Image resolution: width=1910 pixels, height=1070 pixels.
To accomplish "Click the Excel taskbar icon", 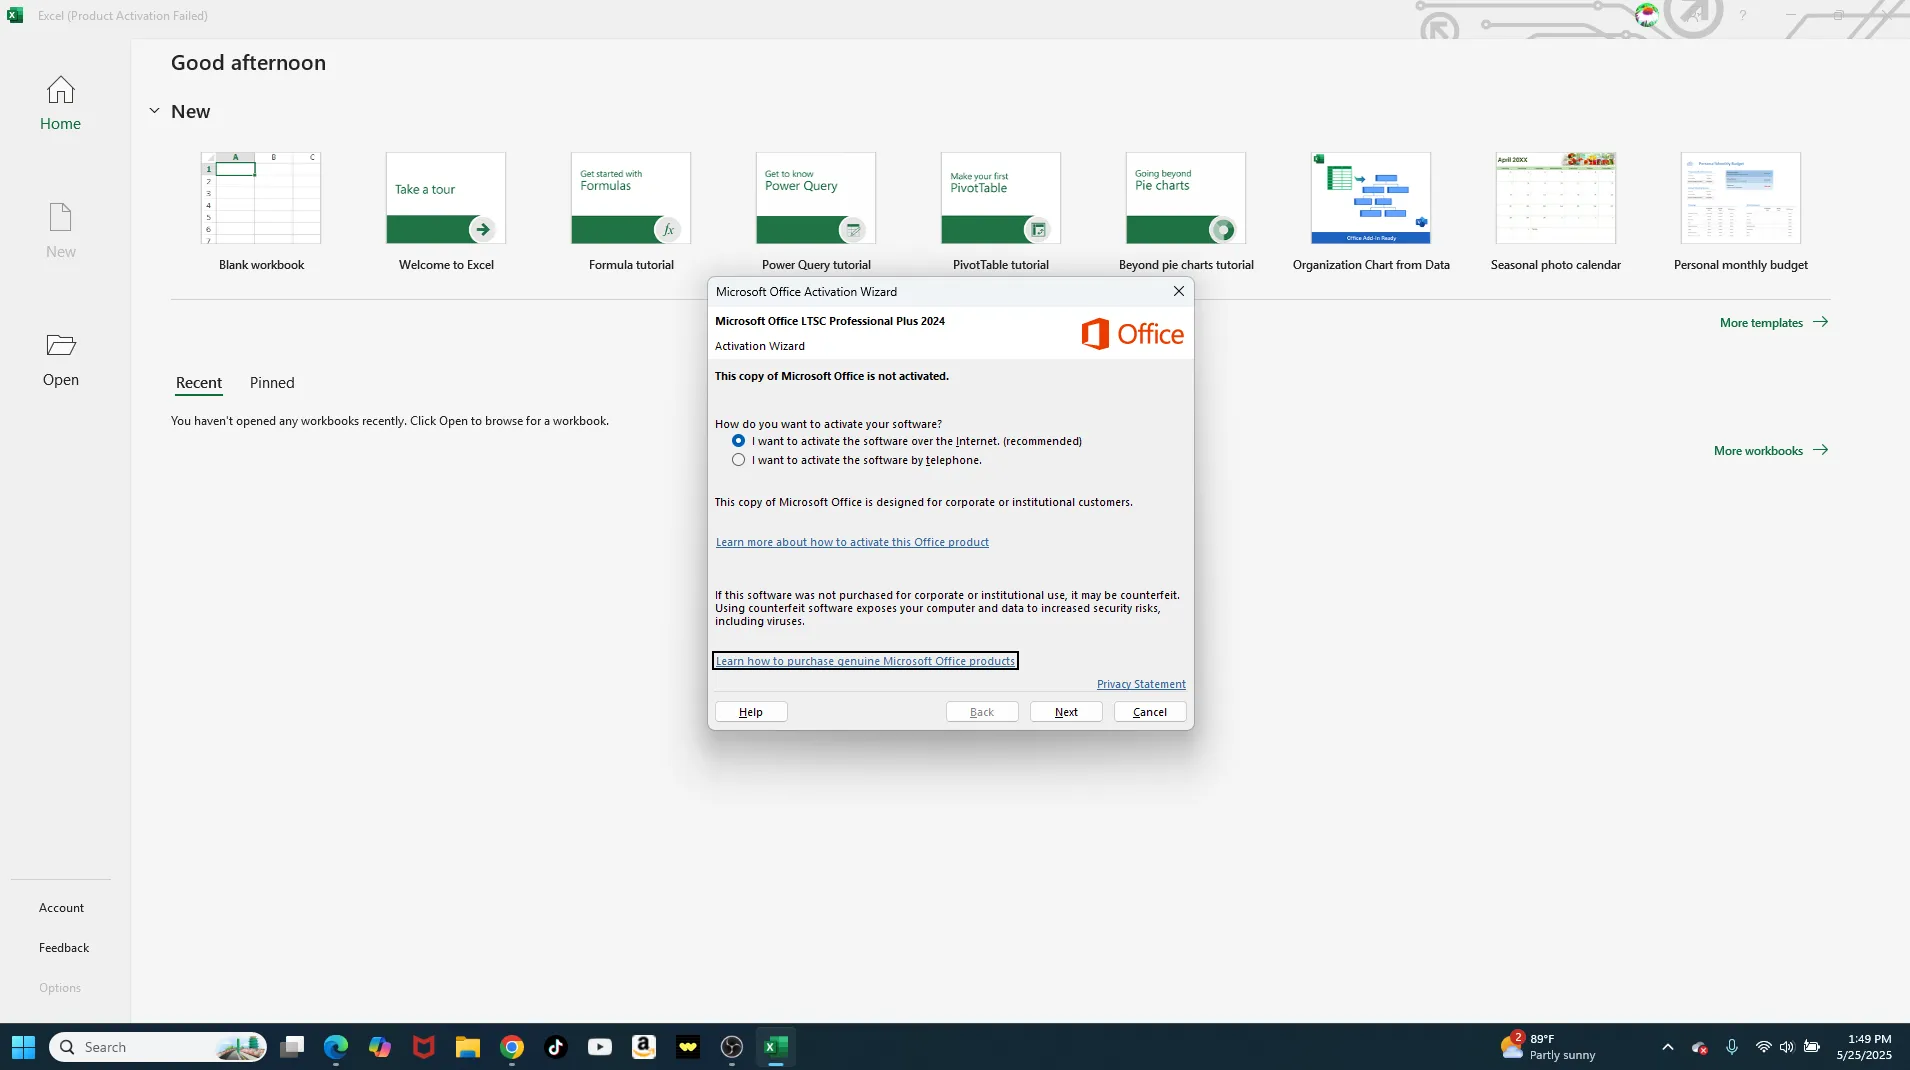I will (776, 1047).
